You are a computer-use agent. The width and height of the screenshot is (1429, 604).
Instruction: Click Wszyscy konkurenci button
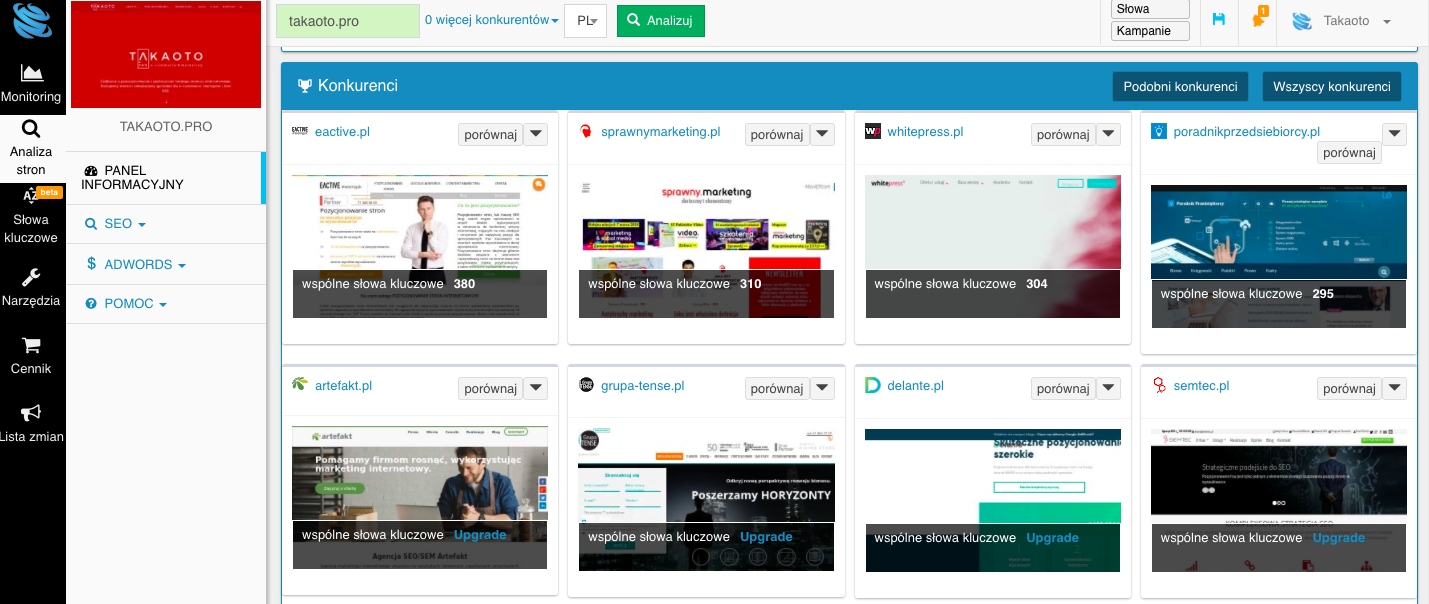coord(1331,87)
